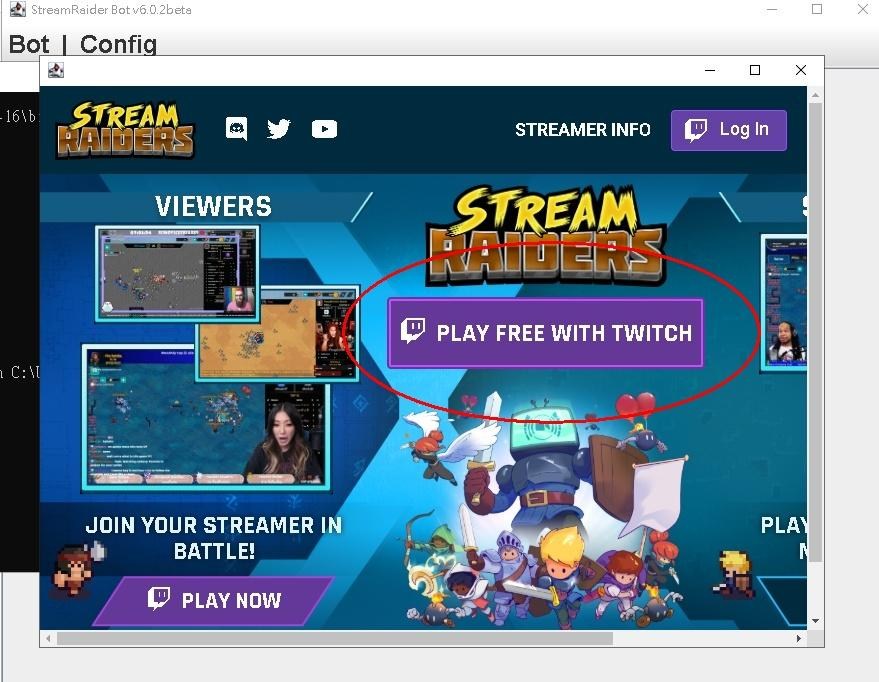Open the Discord icon link

click(236, 129)
